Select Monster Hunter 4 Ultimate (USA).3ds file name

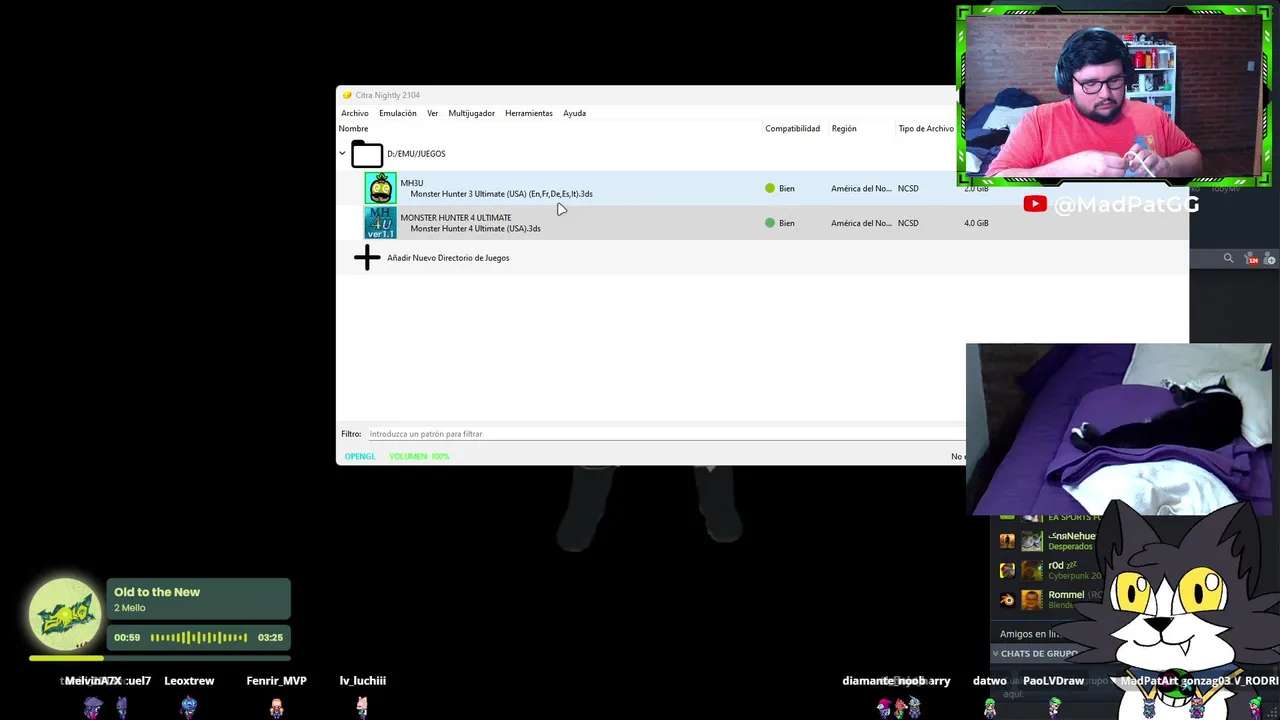click(475, 229)
